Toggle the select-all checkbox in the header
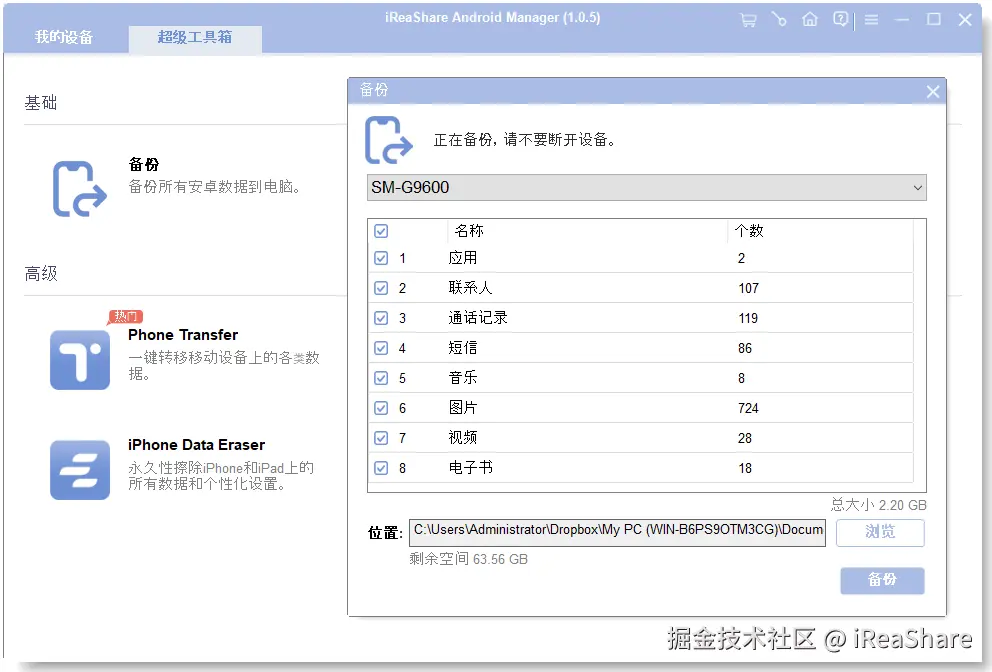This screenshot has width=992, height=672. (x=381, y=230)
